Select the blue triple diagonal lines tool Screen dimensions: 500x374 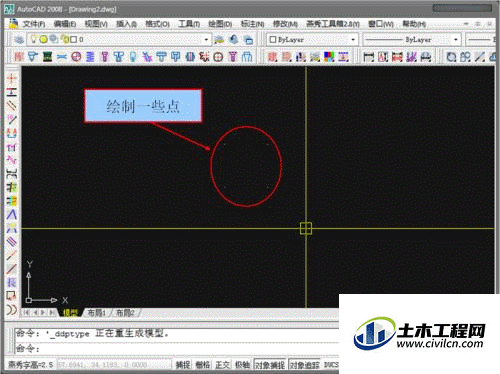pos(11,242)
